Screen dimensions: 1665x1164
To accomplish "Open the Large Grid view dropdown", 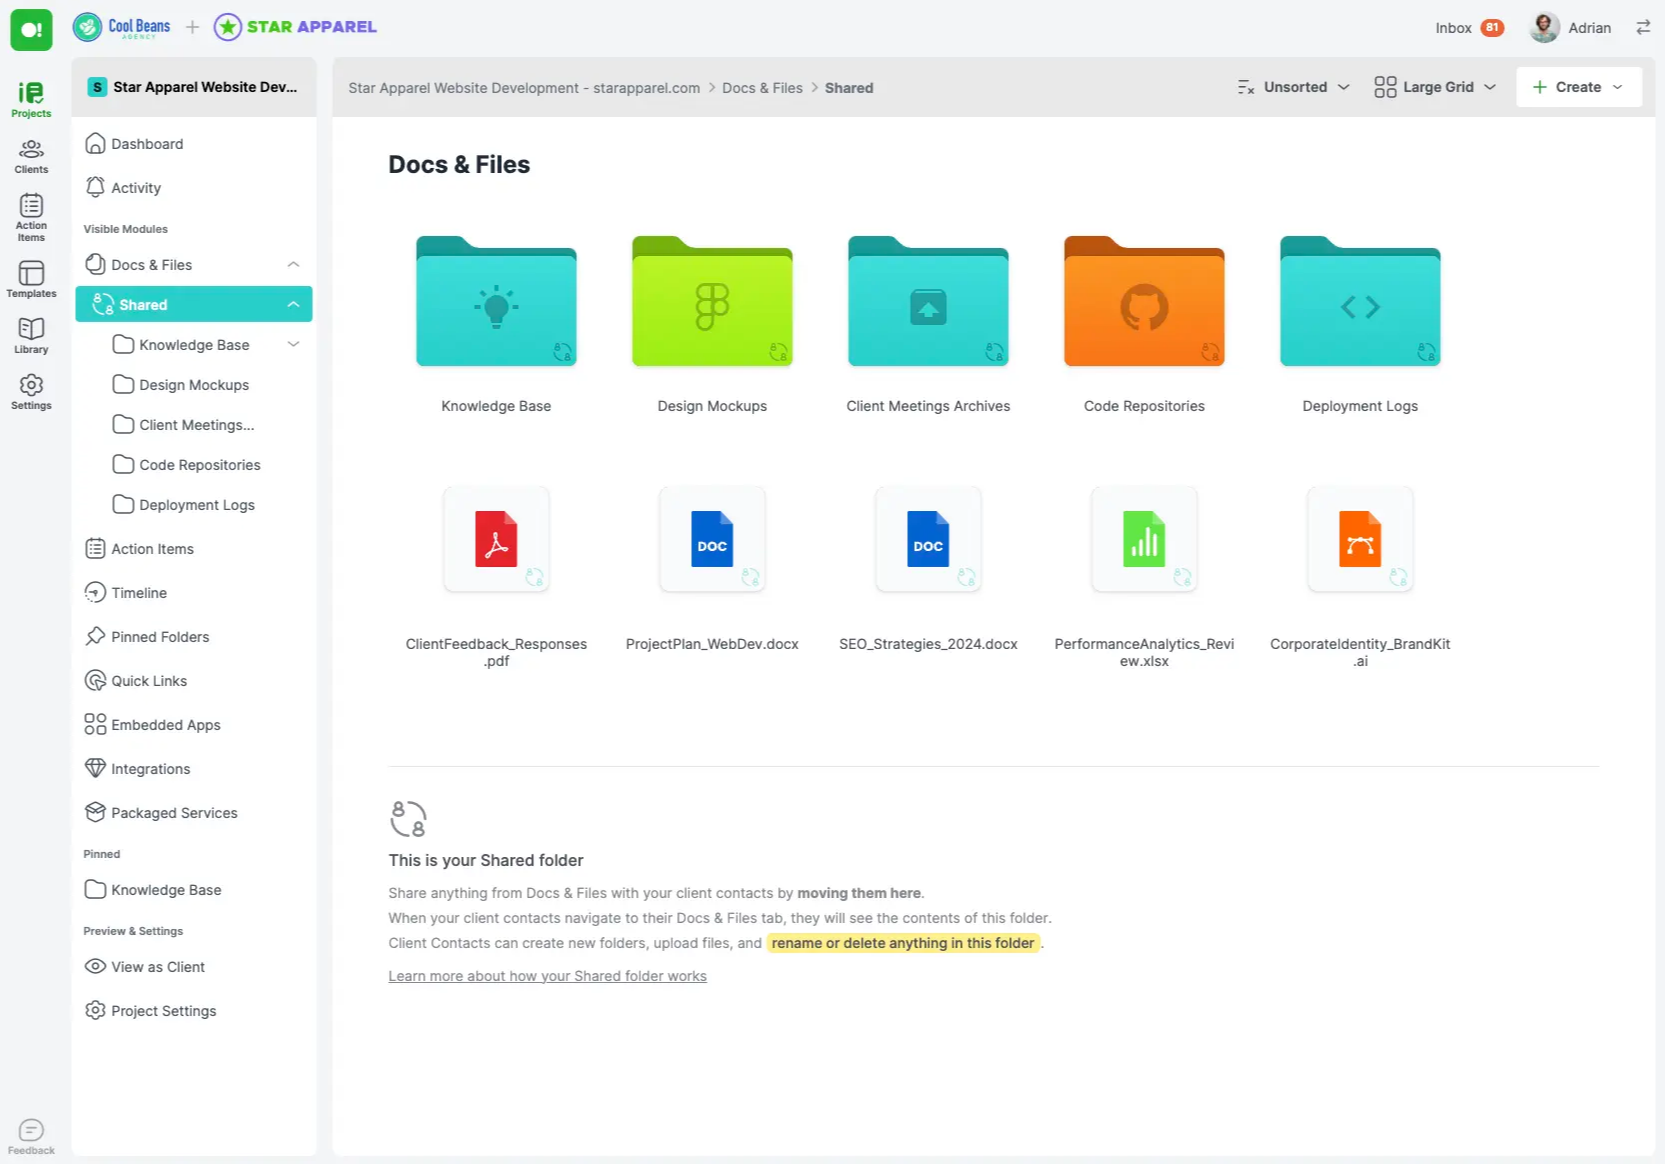I will (1434, 87).
